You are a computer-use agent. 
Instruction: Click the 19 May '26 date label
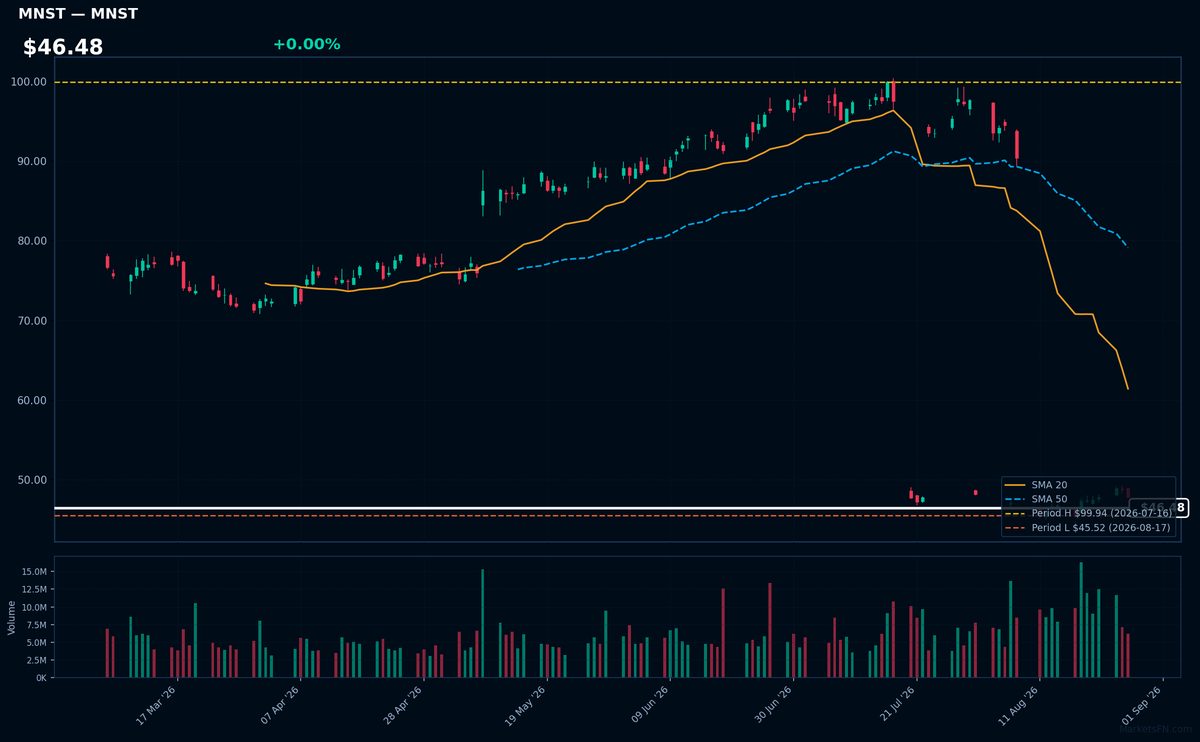coord(527,704)
